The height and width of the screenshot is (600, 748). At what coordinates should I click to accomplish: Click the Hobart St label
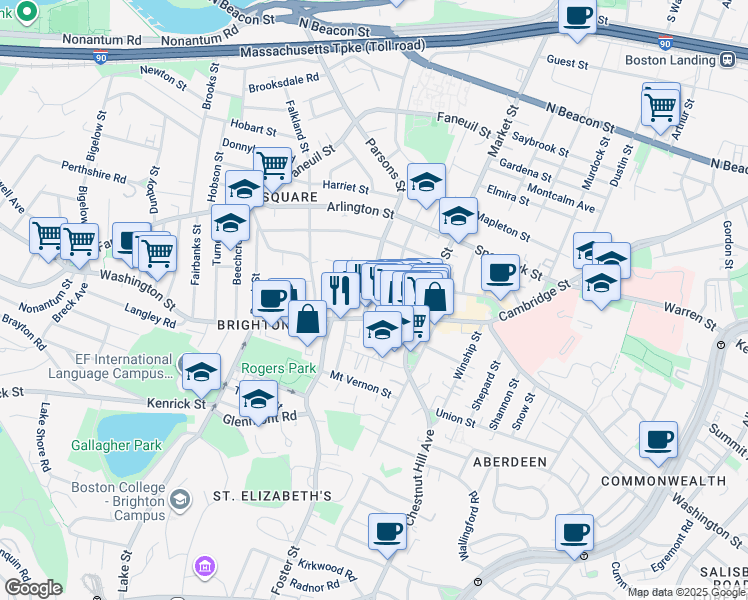click(253, 127)
